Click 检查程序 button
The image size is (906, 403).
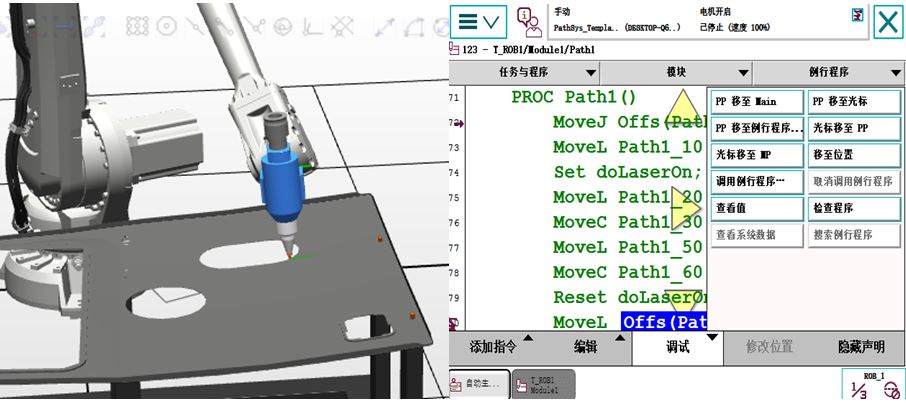click(854, 208)
